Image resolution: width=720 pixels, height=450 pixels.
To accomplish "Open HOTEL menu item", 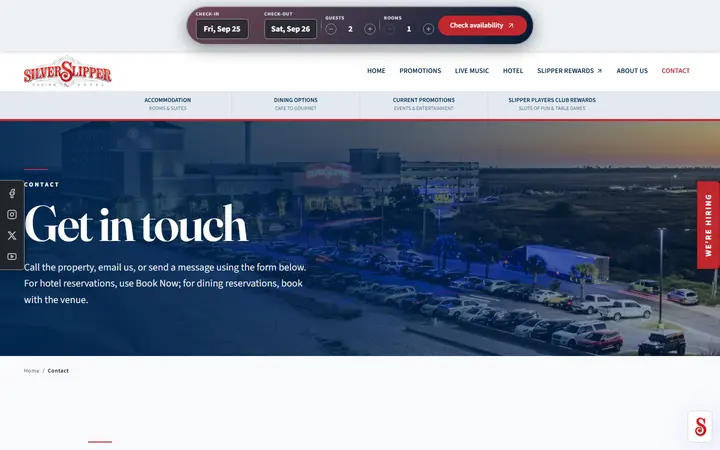I will tap(513, 71).
